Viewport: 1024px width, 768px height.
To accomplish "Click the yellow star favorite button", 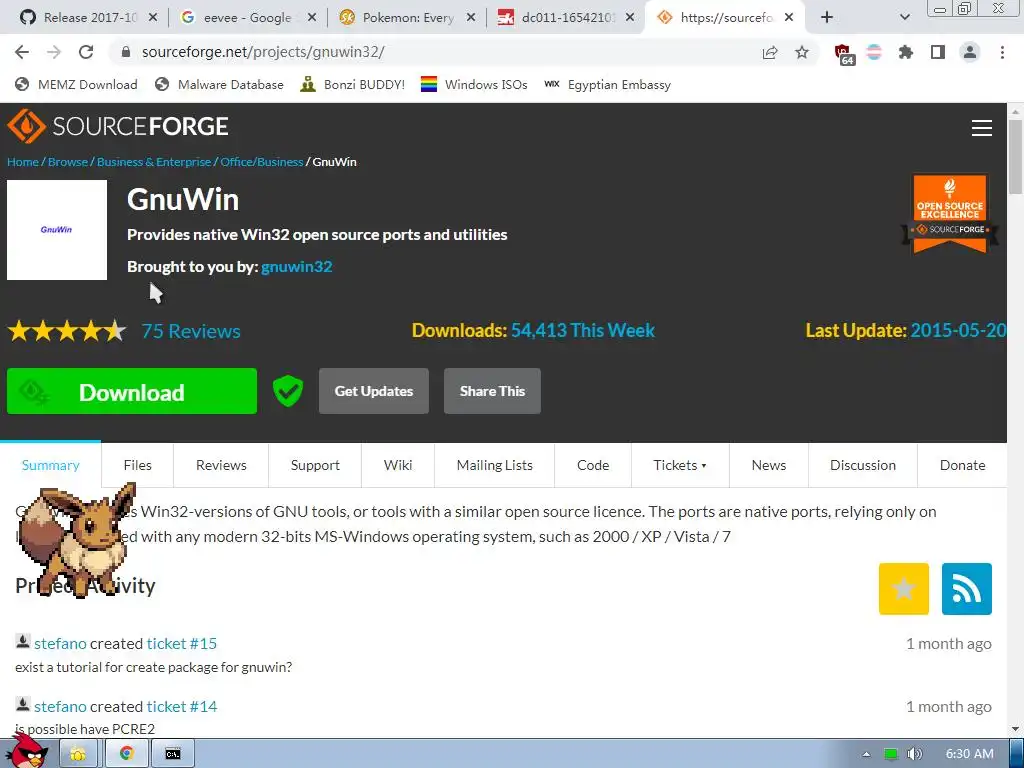I will point(903,589).
